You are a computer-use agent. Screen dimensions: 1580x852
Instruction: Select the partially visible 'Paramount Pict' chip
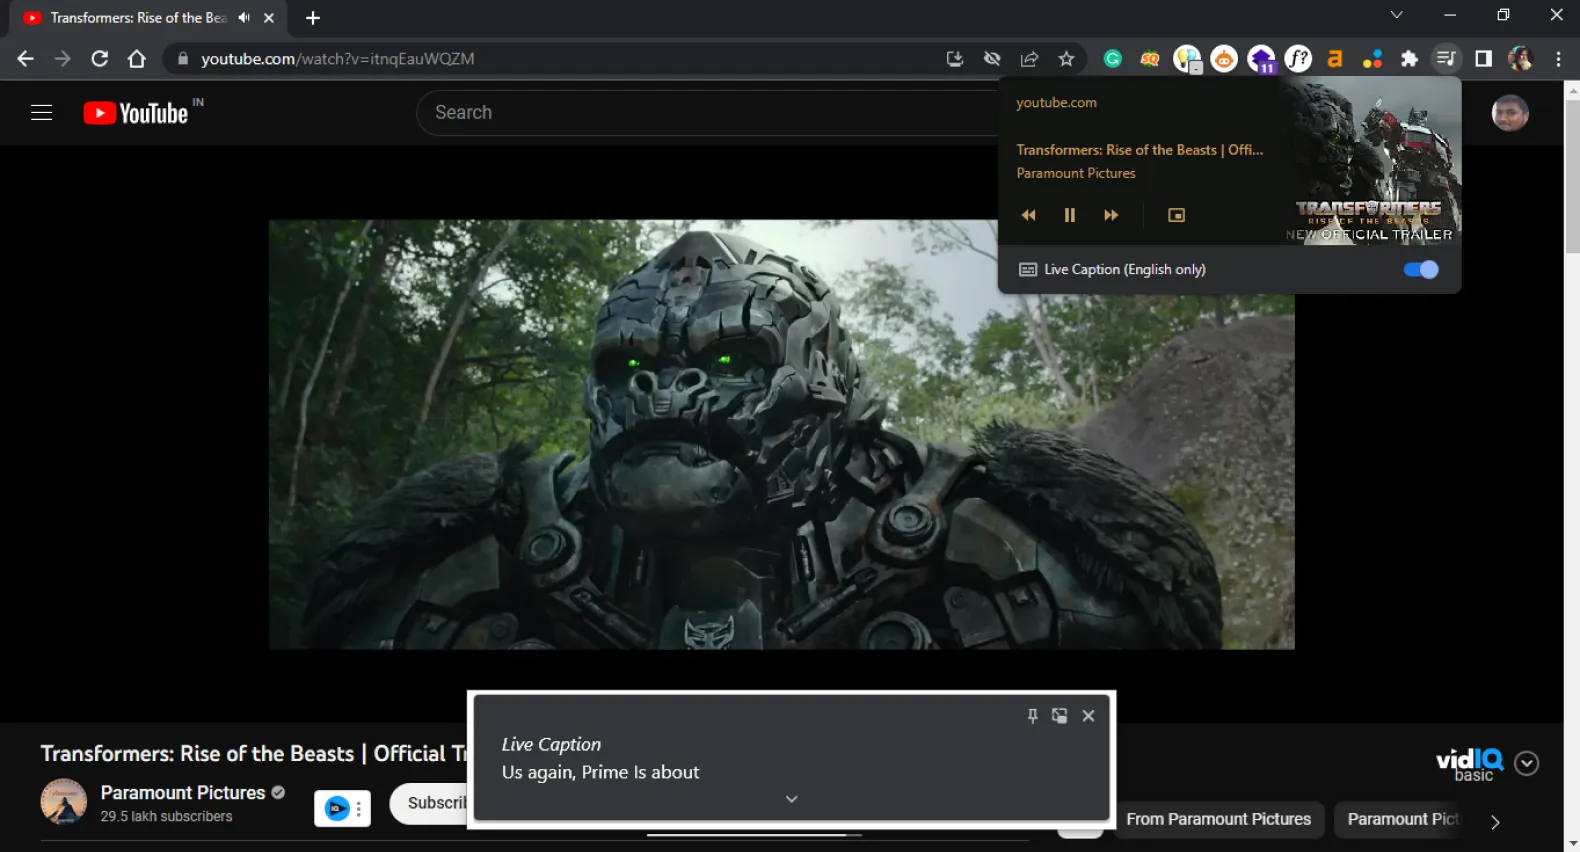(x=1402, y=819)
